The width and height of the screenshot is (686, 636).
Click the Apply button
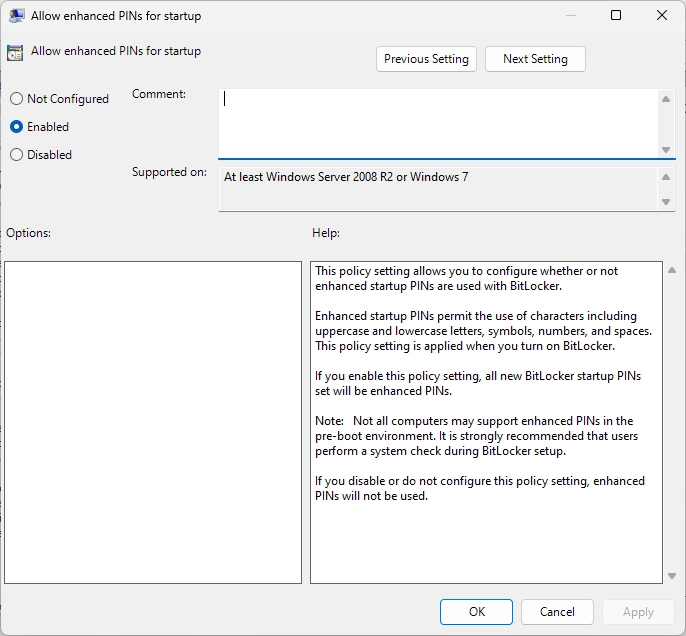tap(638, 612)
